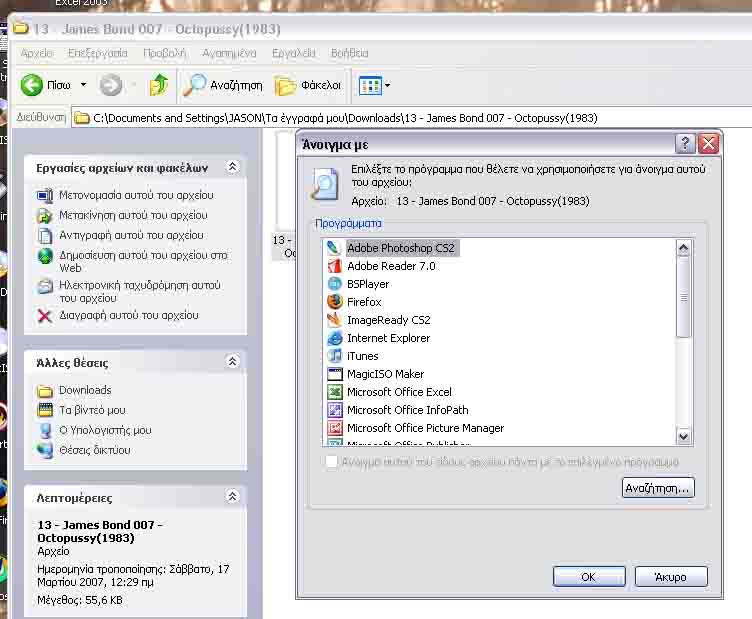This screenshot has width=752, height=619.
Task: Confirm with the OK button
Action: pos(589,577)
